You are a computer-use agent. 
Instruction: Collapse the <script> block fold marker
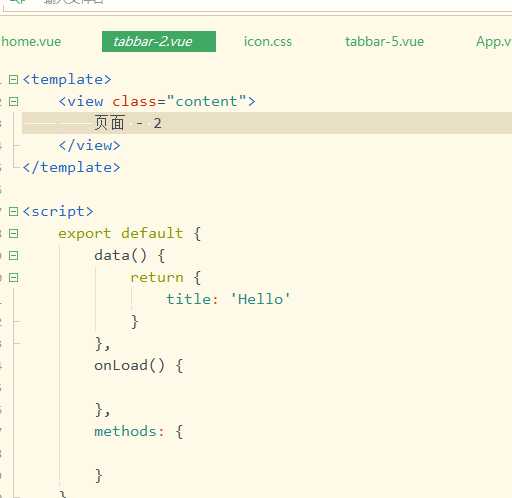tap(13, 212)
